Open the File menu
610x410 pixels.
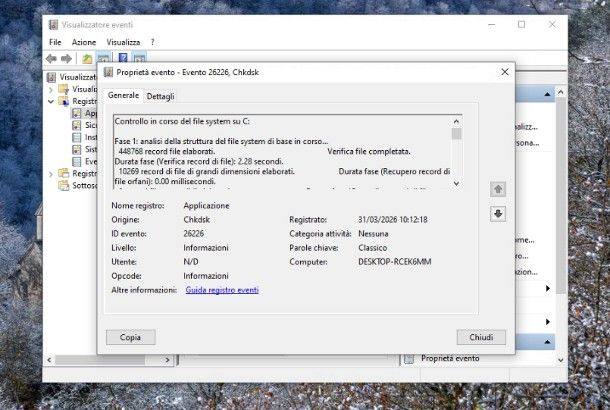[55, 42]
